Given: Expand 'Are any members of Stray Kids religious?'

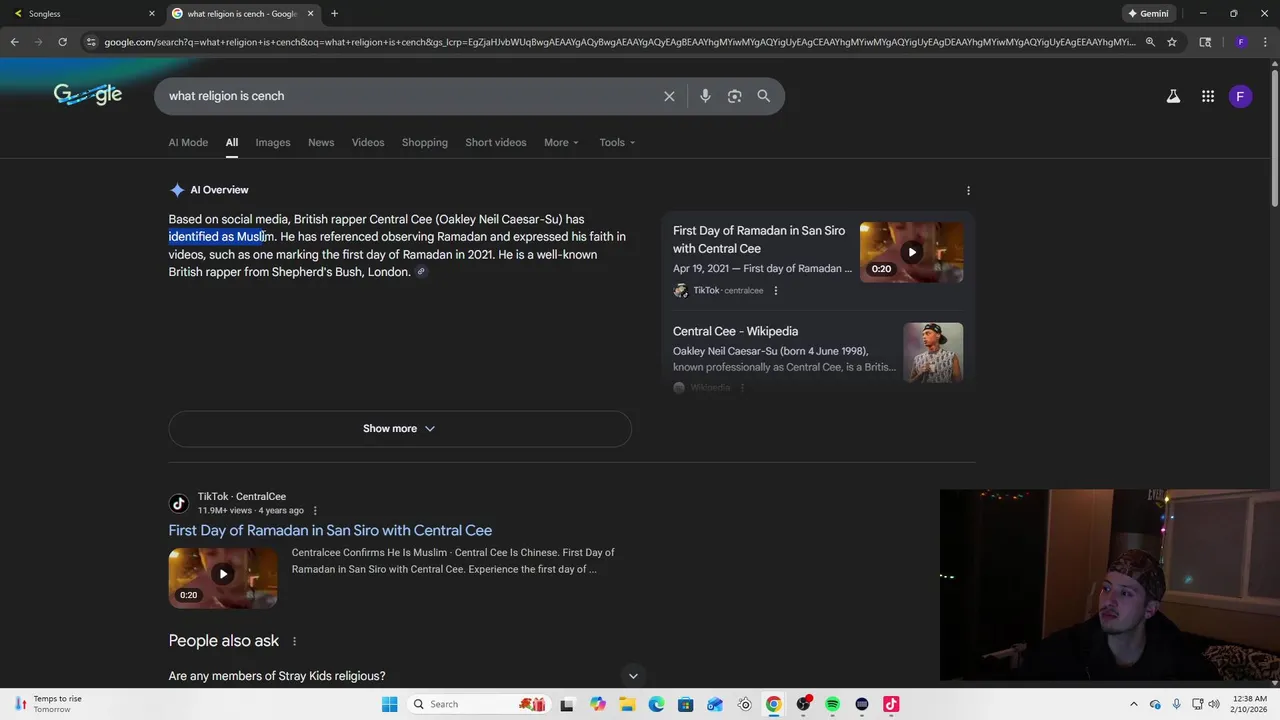Looking at the screenshot, I should (x=400, y=676).
